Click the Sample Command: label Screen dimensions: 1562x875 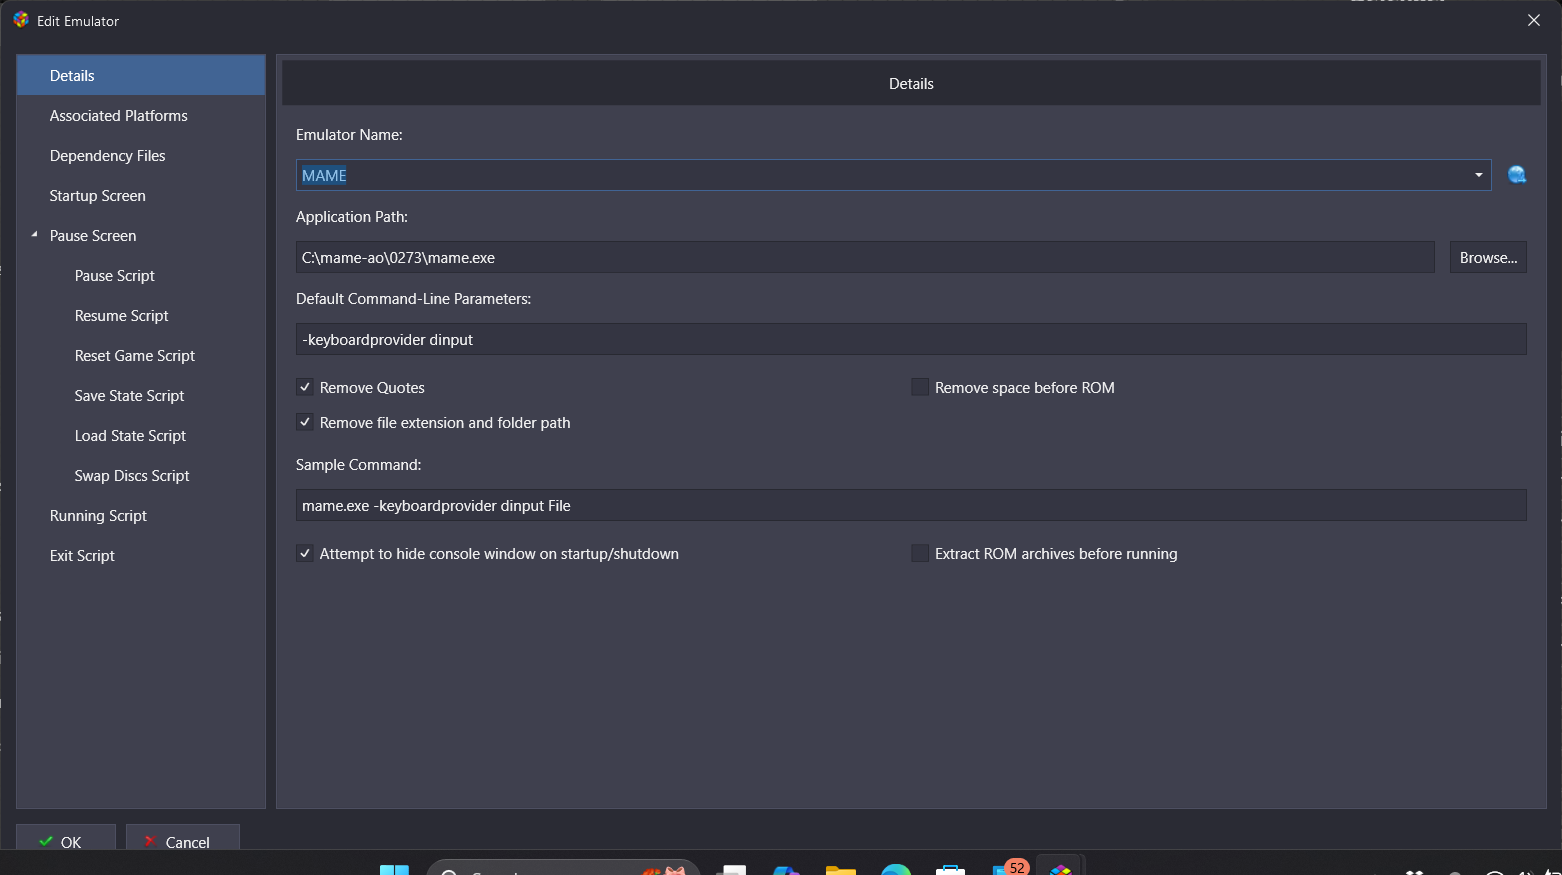pyautogui.click(x=358, y=465)
